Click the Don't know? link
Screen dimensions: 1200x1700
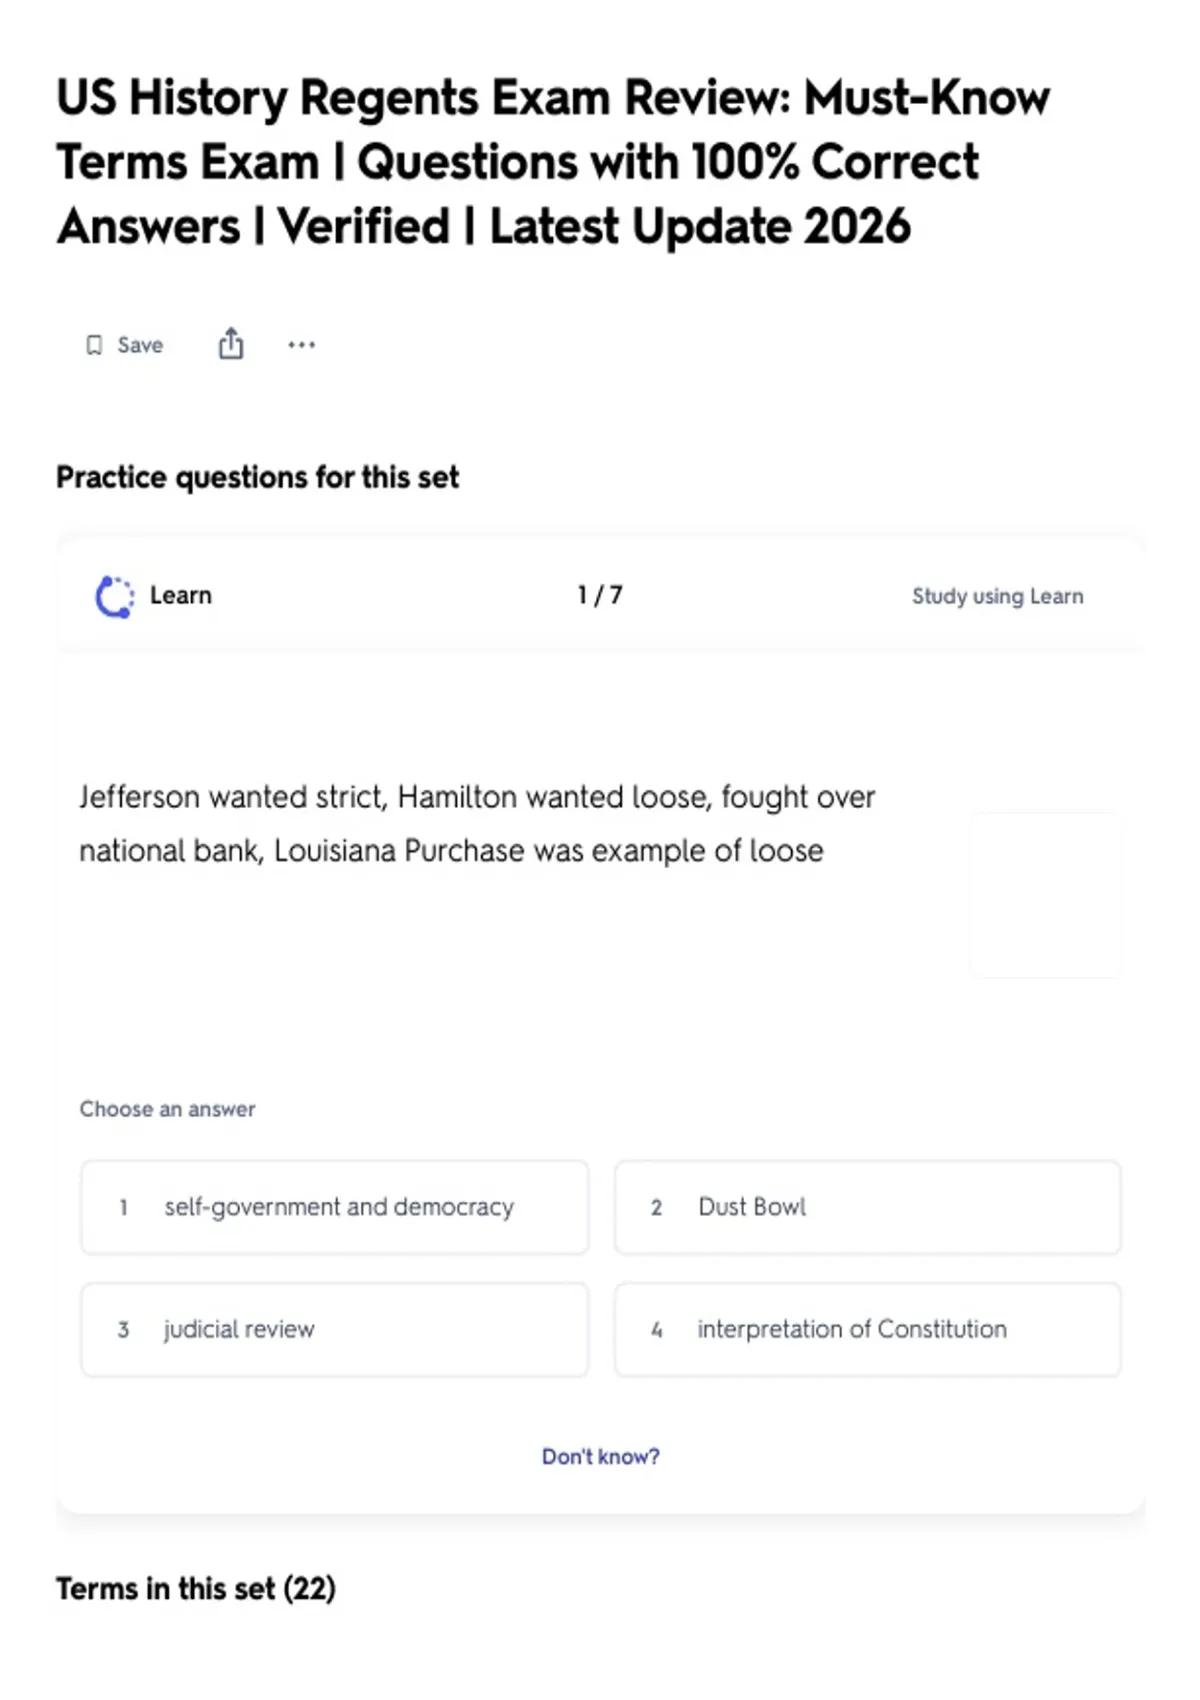[601, 1456]
